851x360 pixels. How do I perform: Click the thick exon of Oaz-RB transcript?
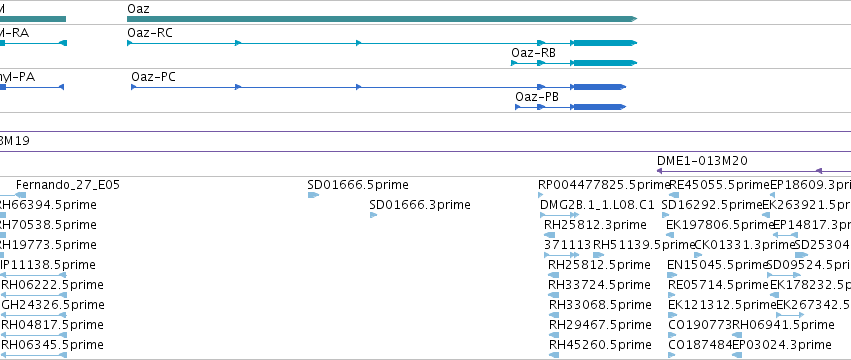pyautogui.click(x=605, y=63)
